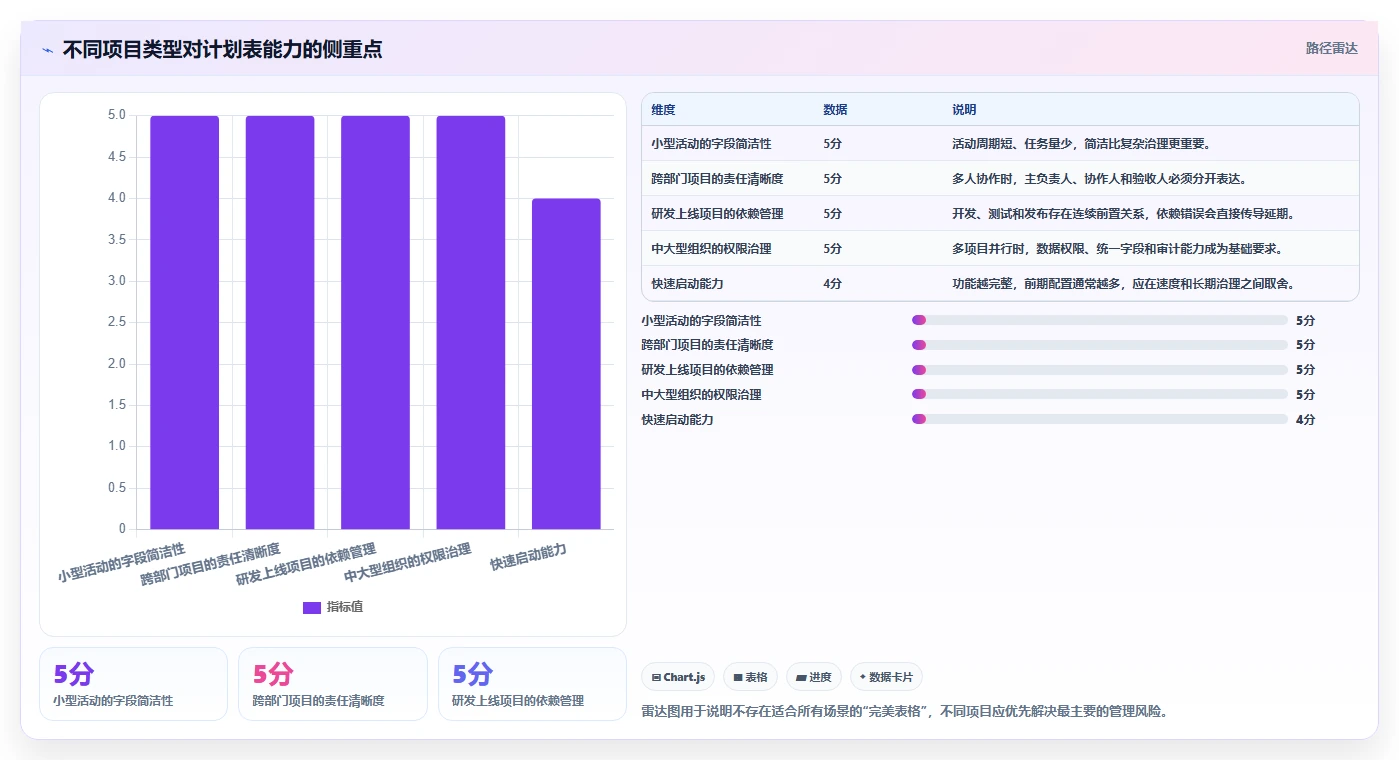The image size is (1399, 760).
Task: Click the Chart.js tag
Action: pos(678,677)
